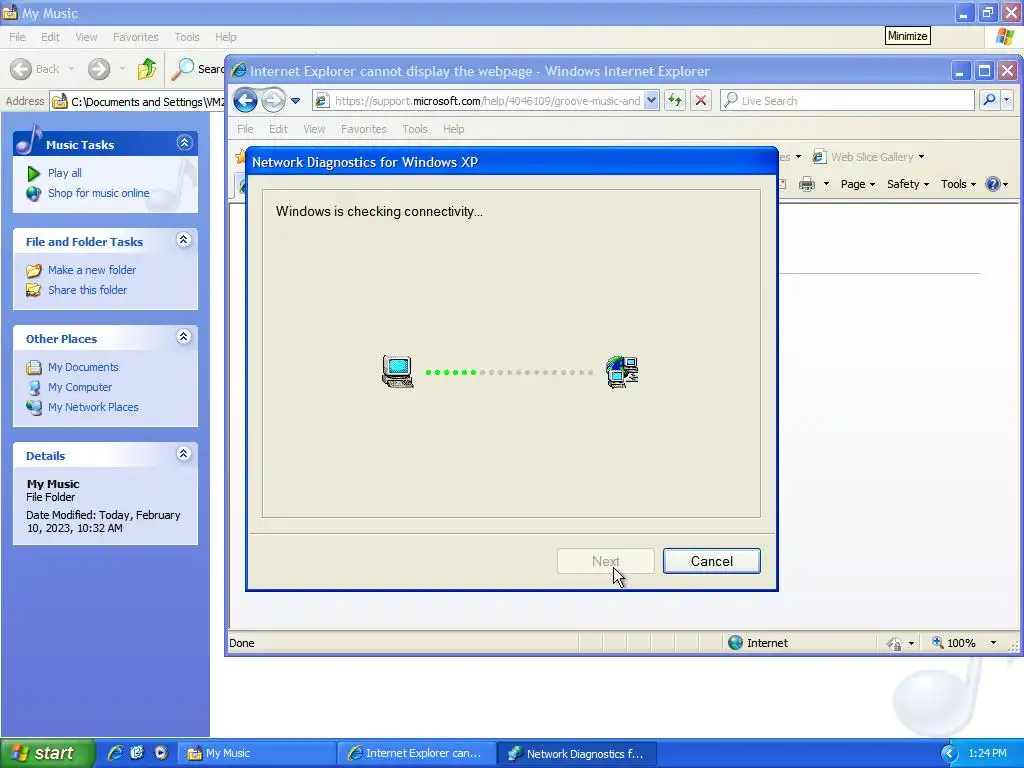Open Favorites menu in My Music window
The height and width of the screenshot is (768, 1024).
pos(136,37)
